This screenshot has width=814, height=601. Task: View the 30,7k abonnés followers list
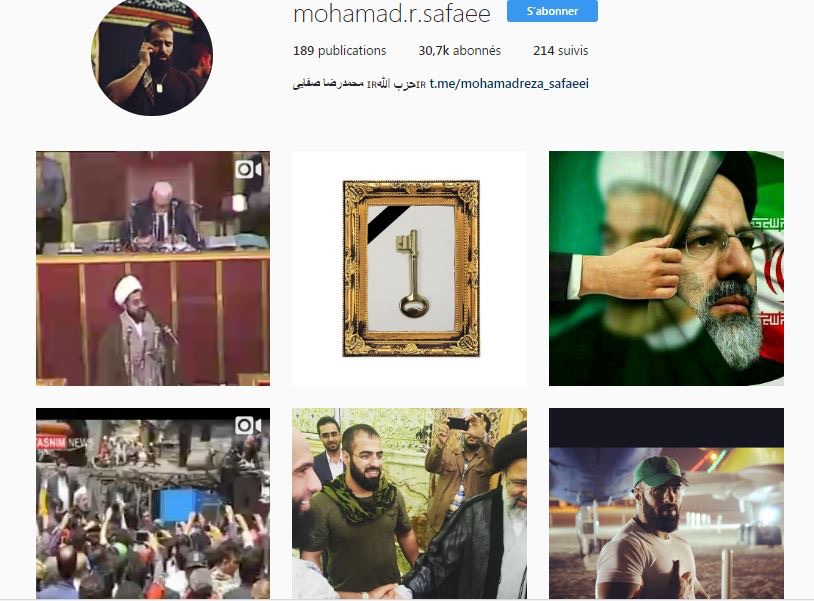459,51
